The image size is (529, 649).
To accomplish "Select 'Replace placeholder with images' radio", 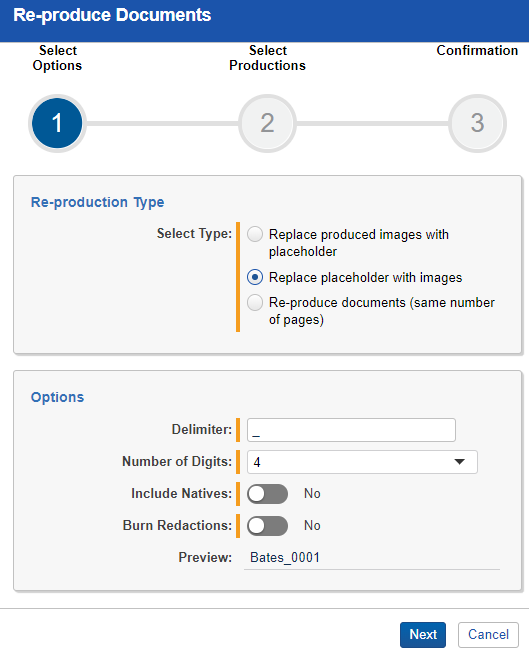I will tap(255, 277).
